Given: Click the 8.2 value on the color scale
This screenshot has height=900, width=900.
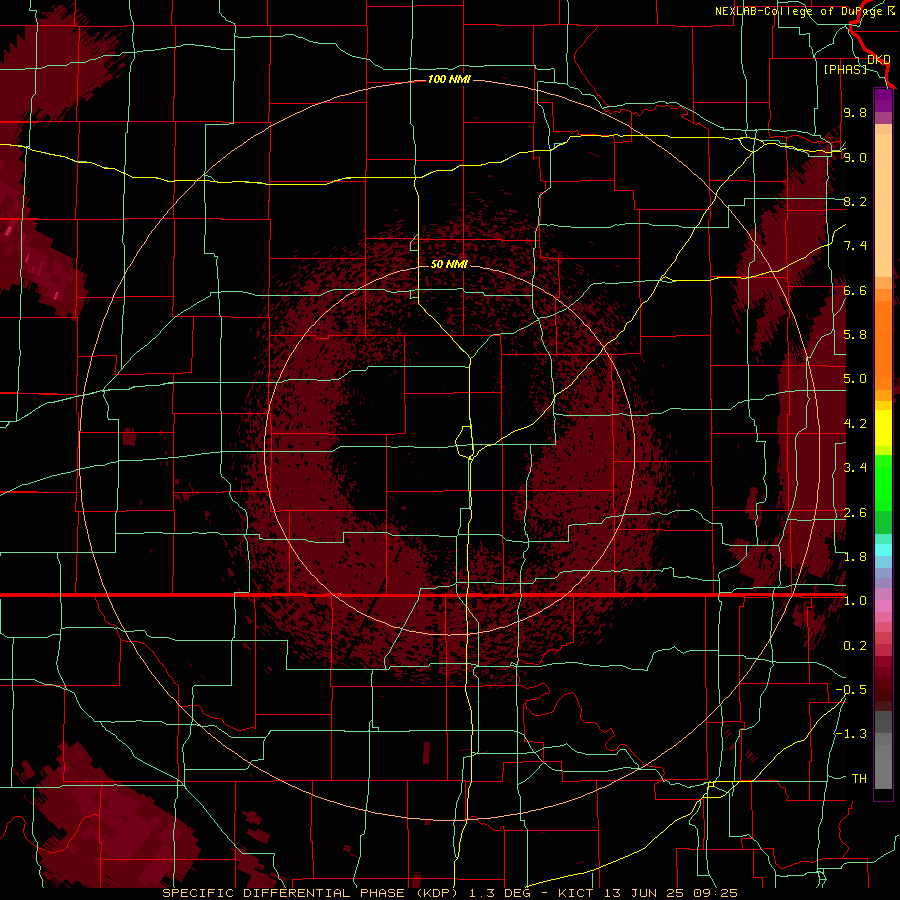Looking at the screenshot, I should click(855, 201).
